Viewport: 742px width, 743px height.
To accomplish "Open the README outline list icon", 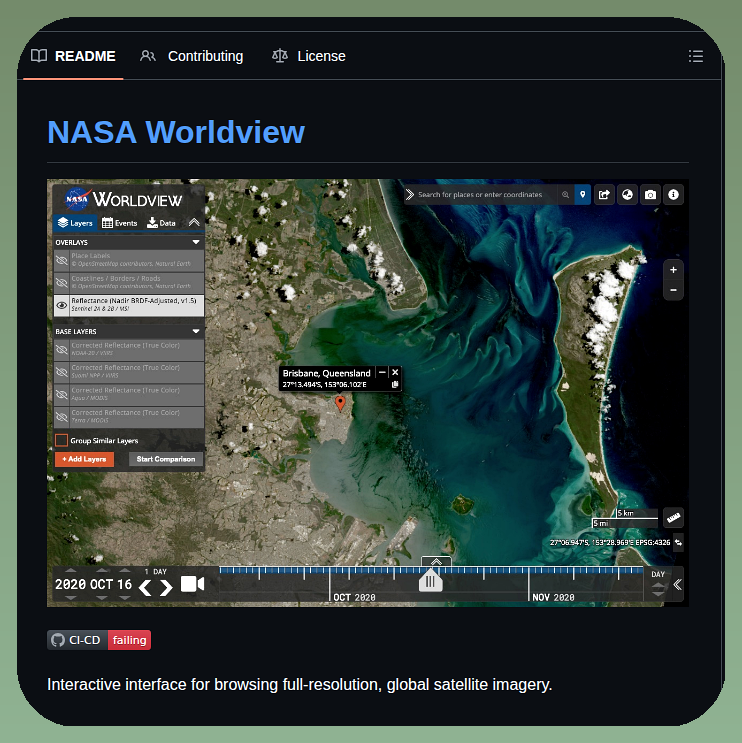I will pyautogui.click(x=696, y=56).
